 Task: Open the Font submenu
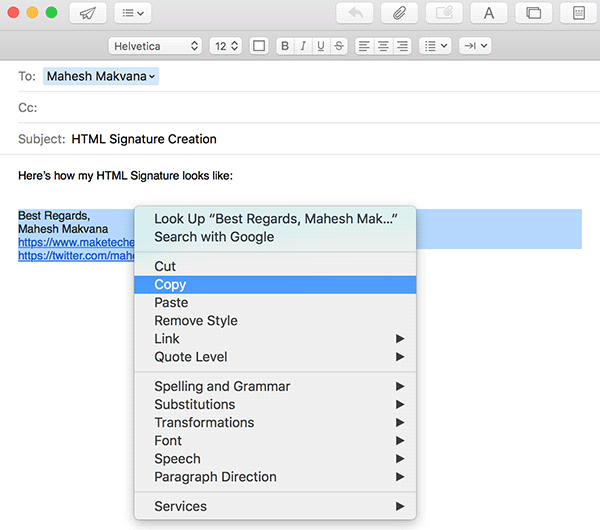(x=275, y=440)
